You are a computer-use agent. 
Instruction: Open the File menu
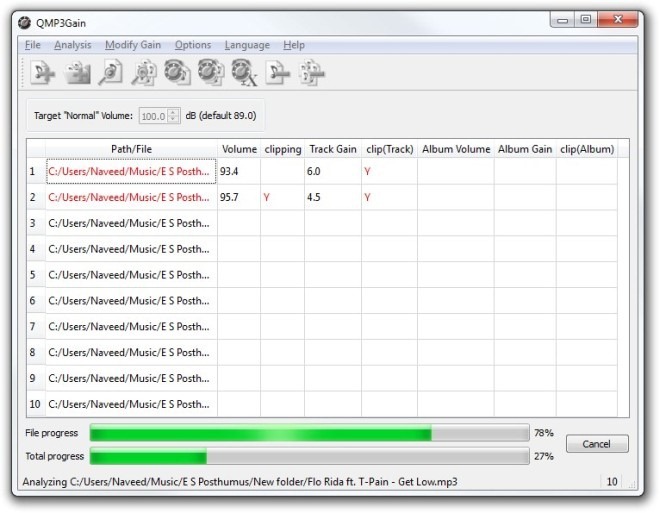(x=32, y=45)
